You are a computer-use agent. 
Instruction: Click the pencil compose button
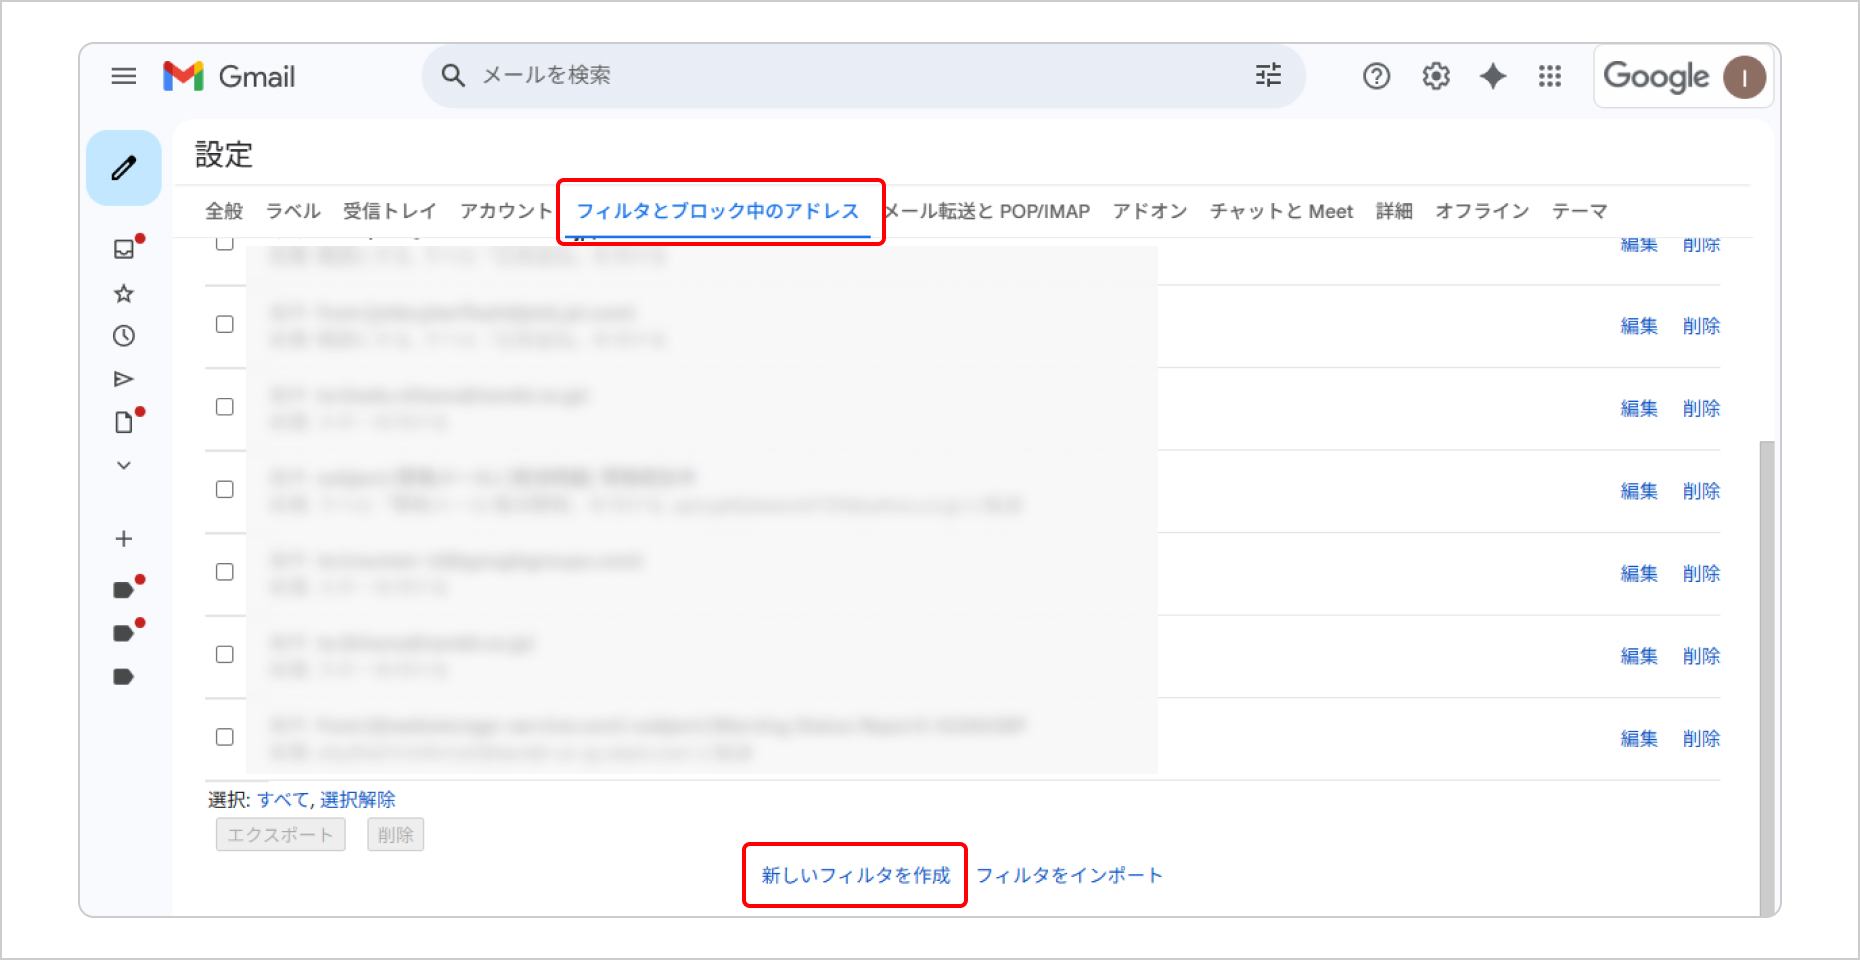pos(124,168)
